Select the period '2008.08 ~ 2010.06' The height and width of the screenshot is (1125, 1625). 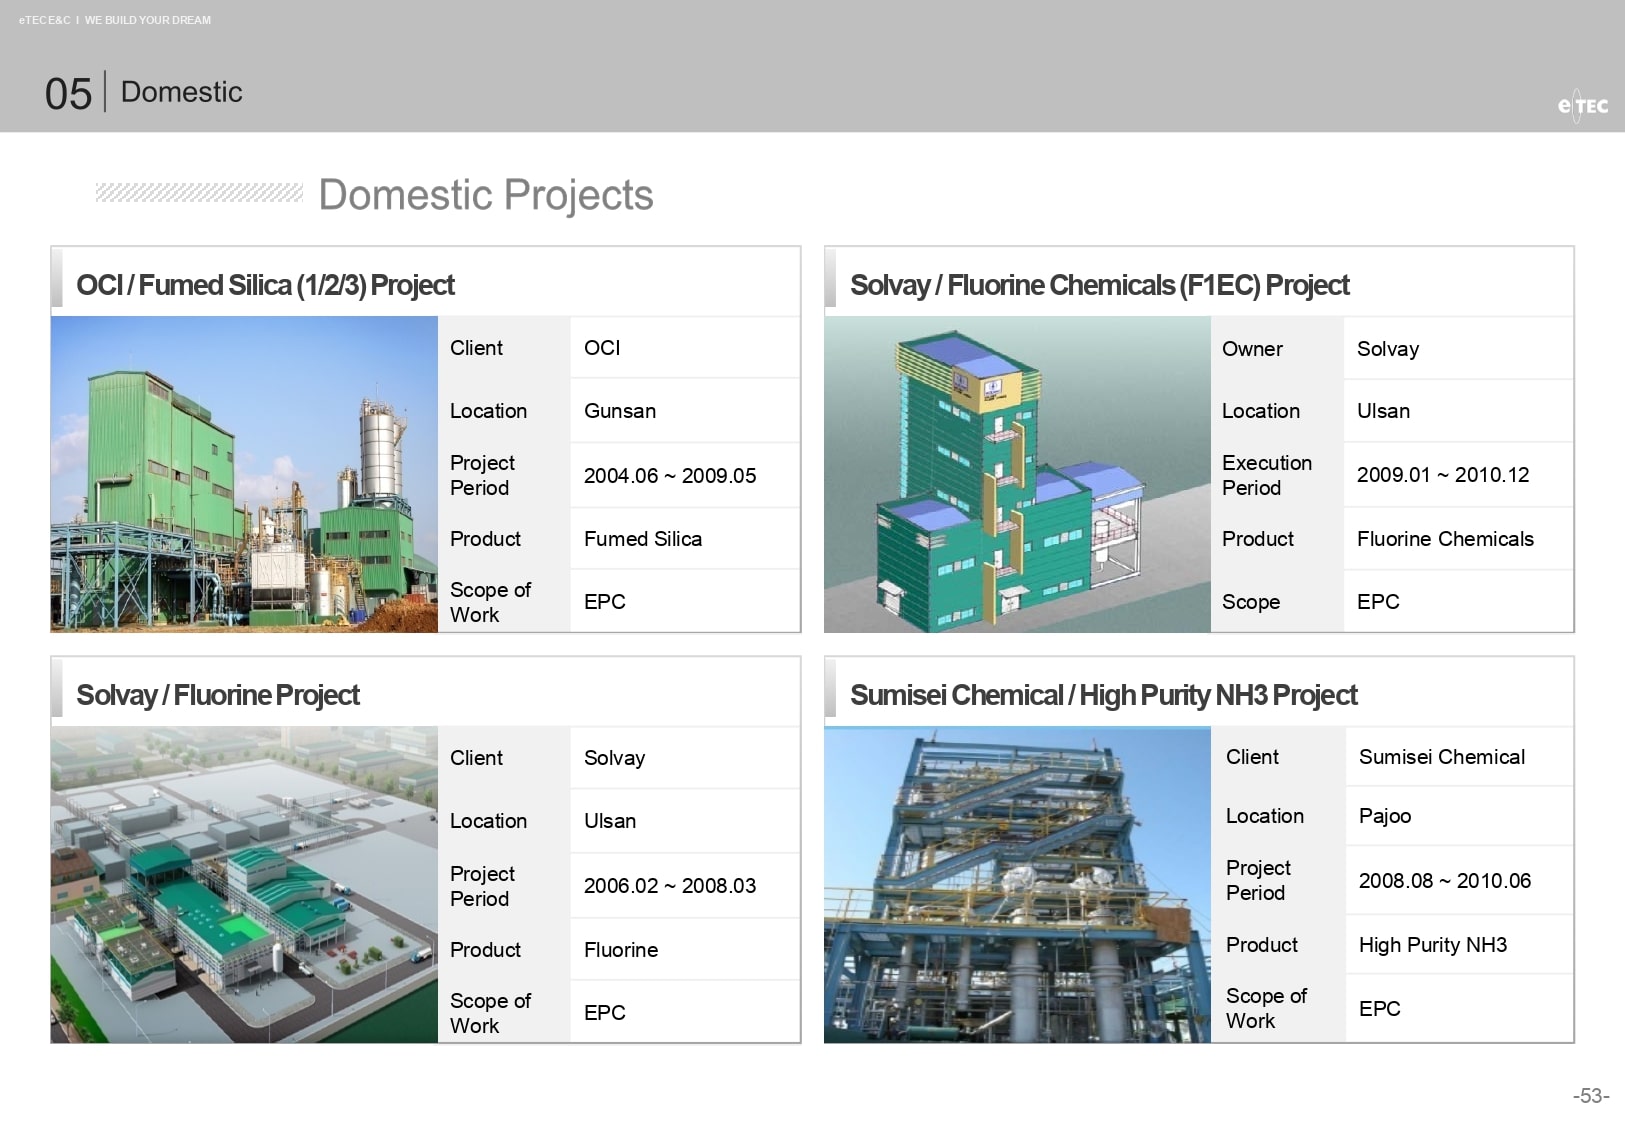tap(1445, 881)
